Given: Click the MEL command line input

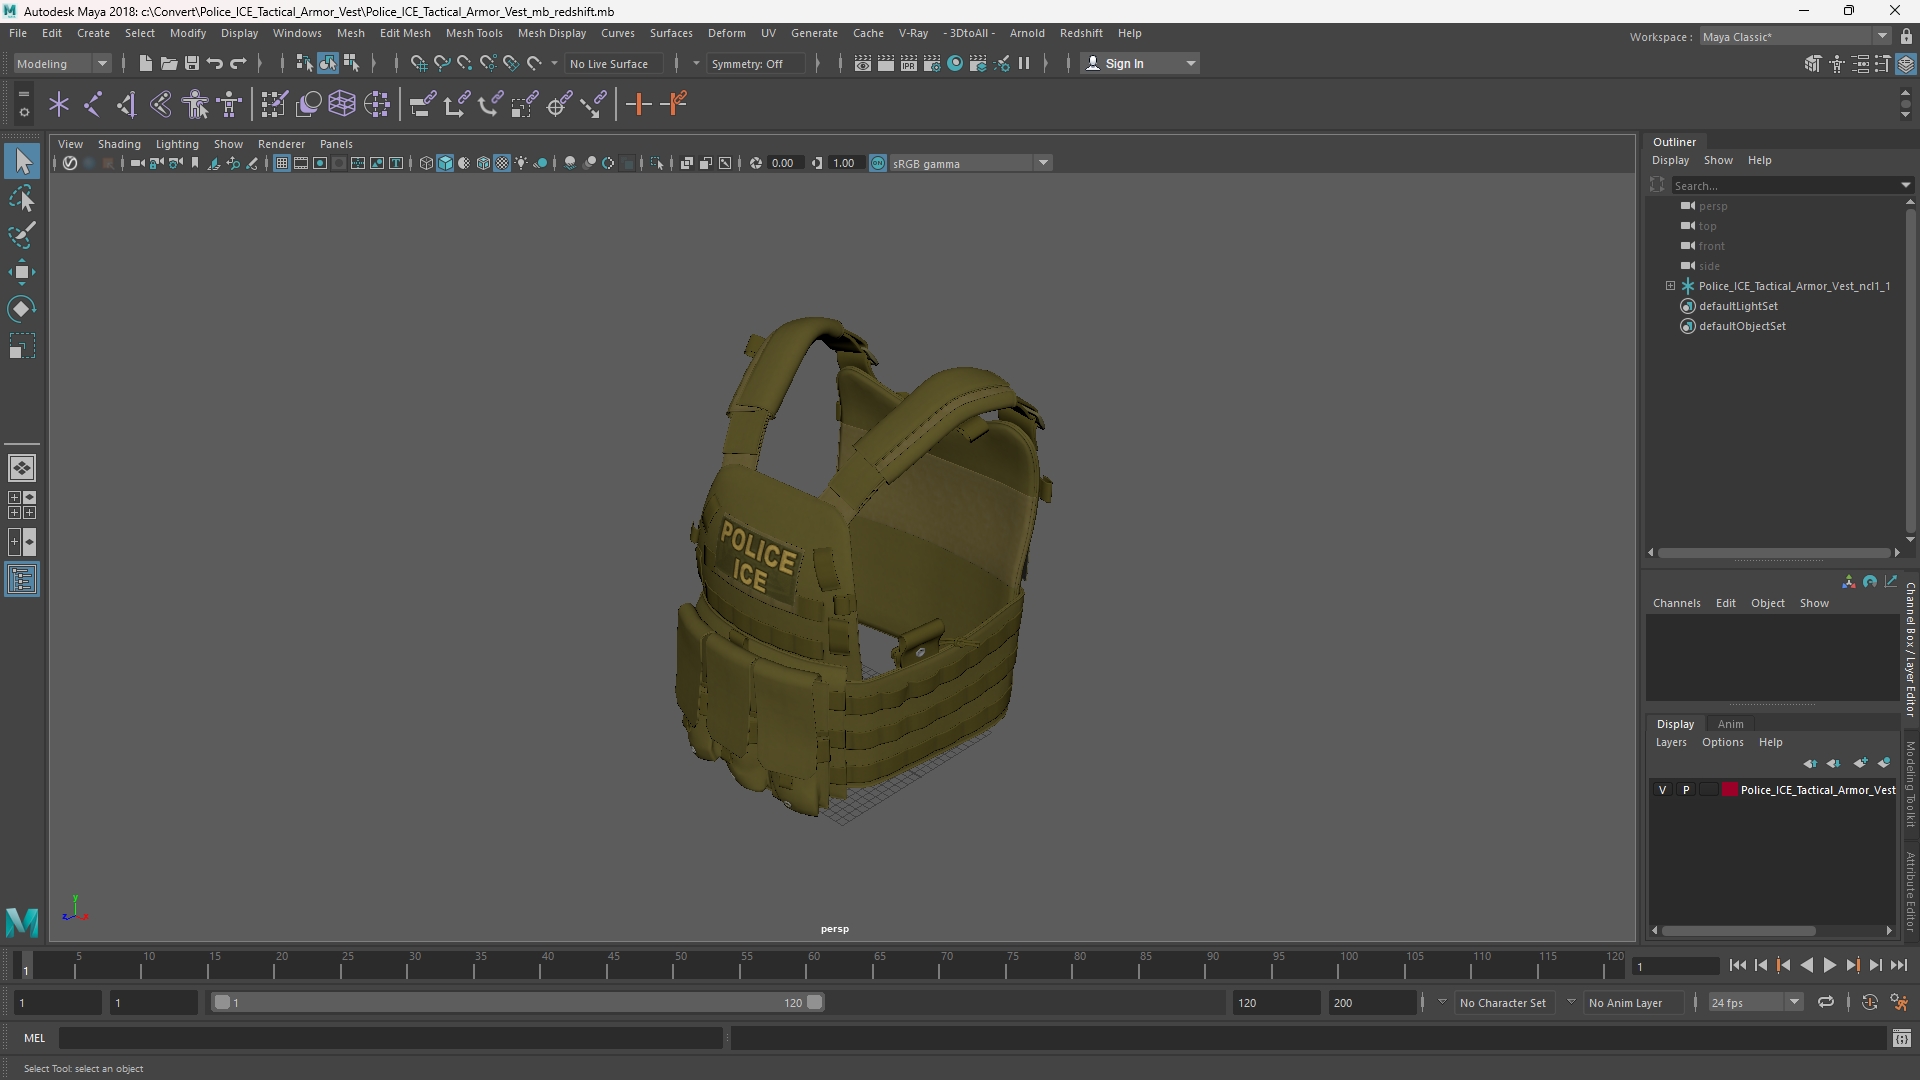Looking at the screenshot, I should point(390,1039).
